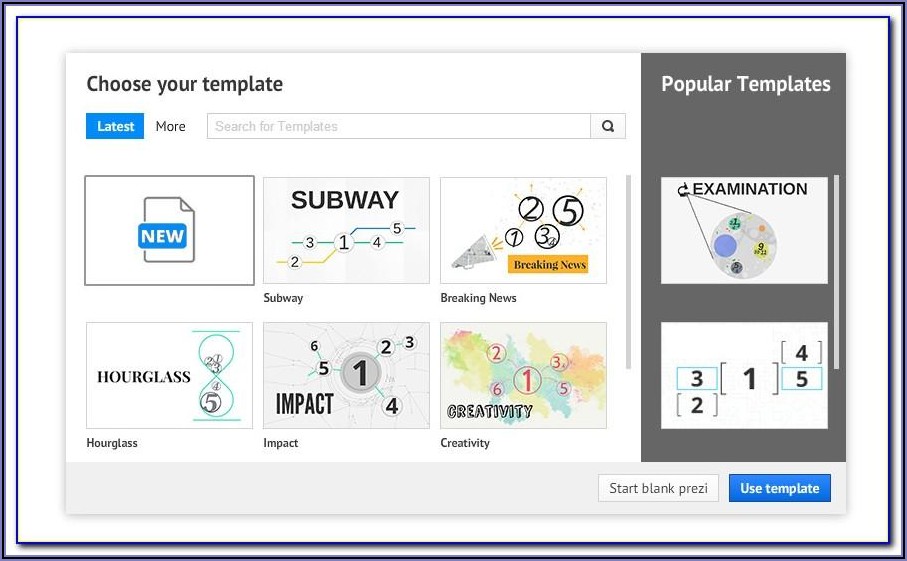Pick the brackets numbered popular template

click(744, 375)
